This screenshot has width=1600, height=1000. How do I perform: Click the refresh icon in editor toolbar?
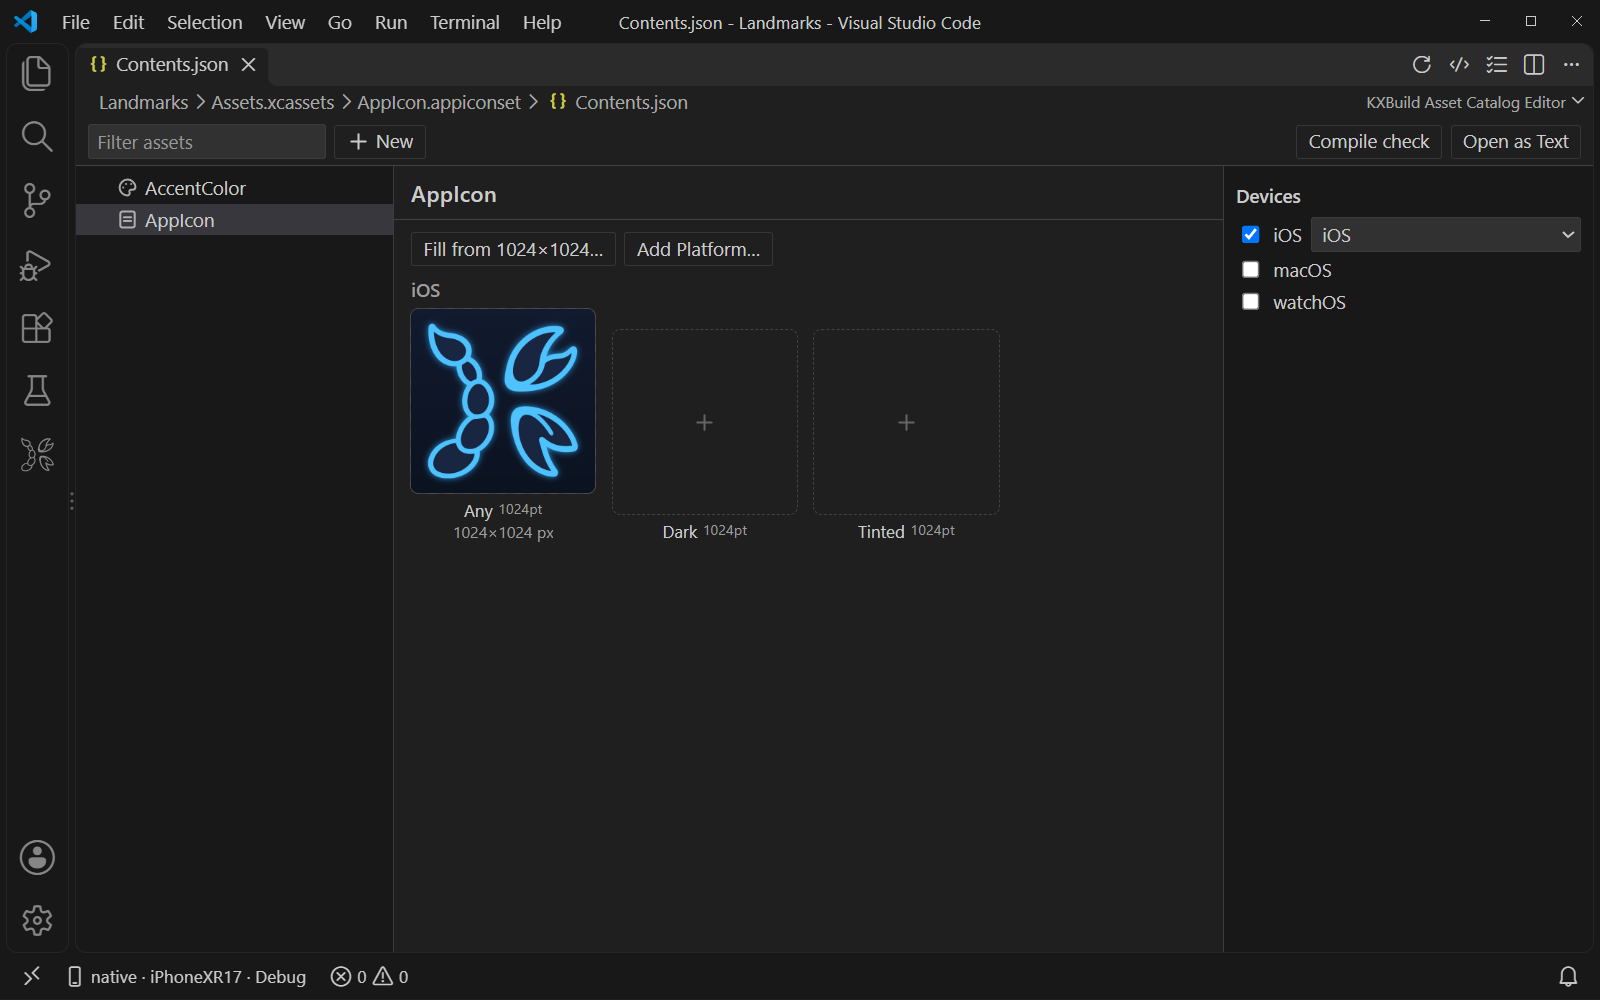coord(1422,65)
